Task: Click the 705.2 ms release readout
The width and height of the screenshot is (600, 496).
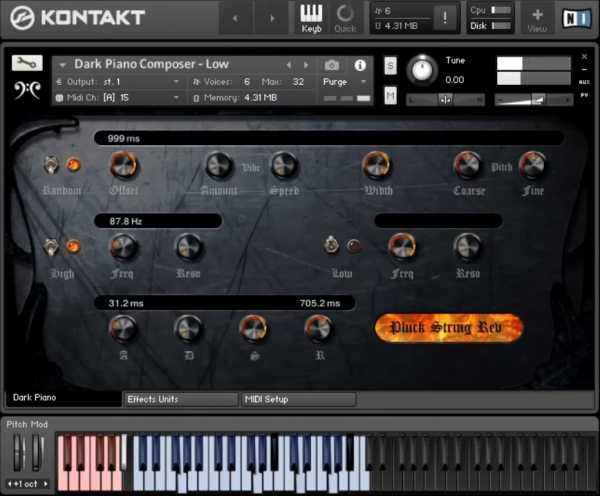Action: pyautogui.click(x=320, y=303)
